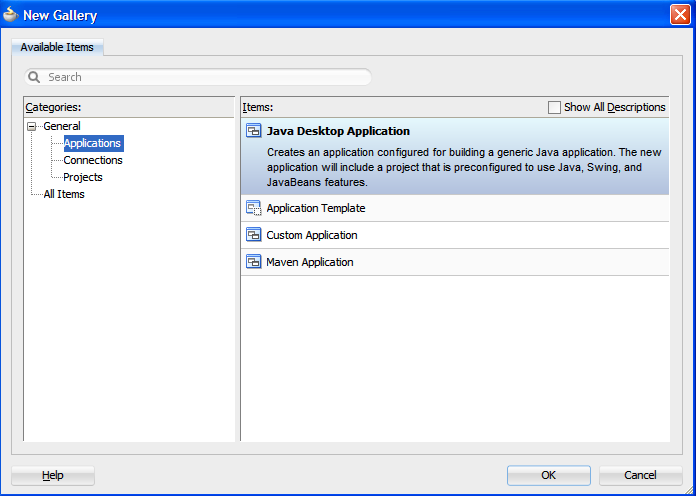
Task: Select the Applications category
Action: pos(93,143)
